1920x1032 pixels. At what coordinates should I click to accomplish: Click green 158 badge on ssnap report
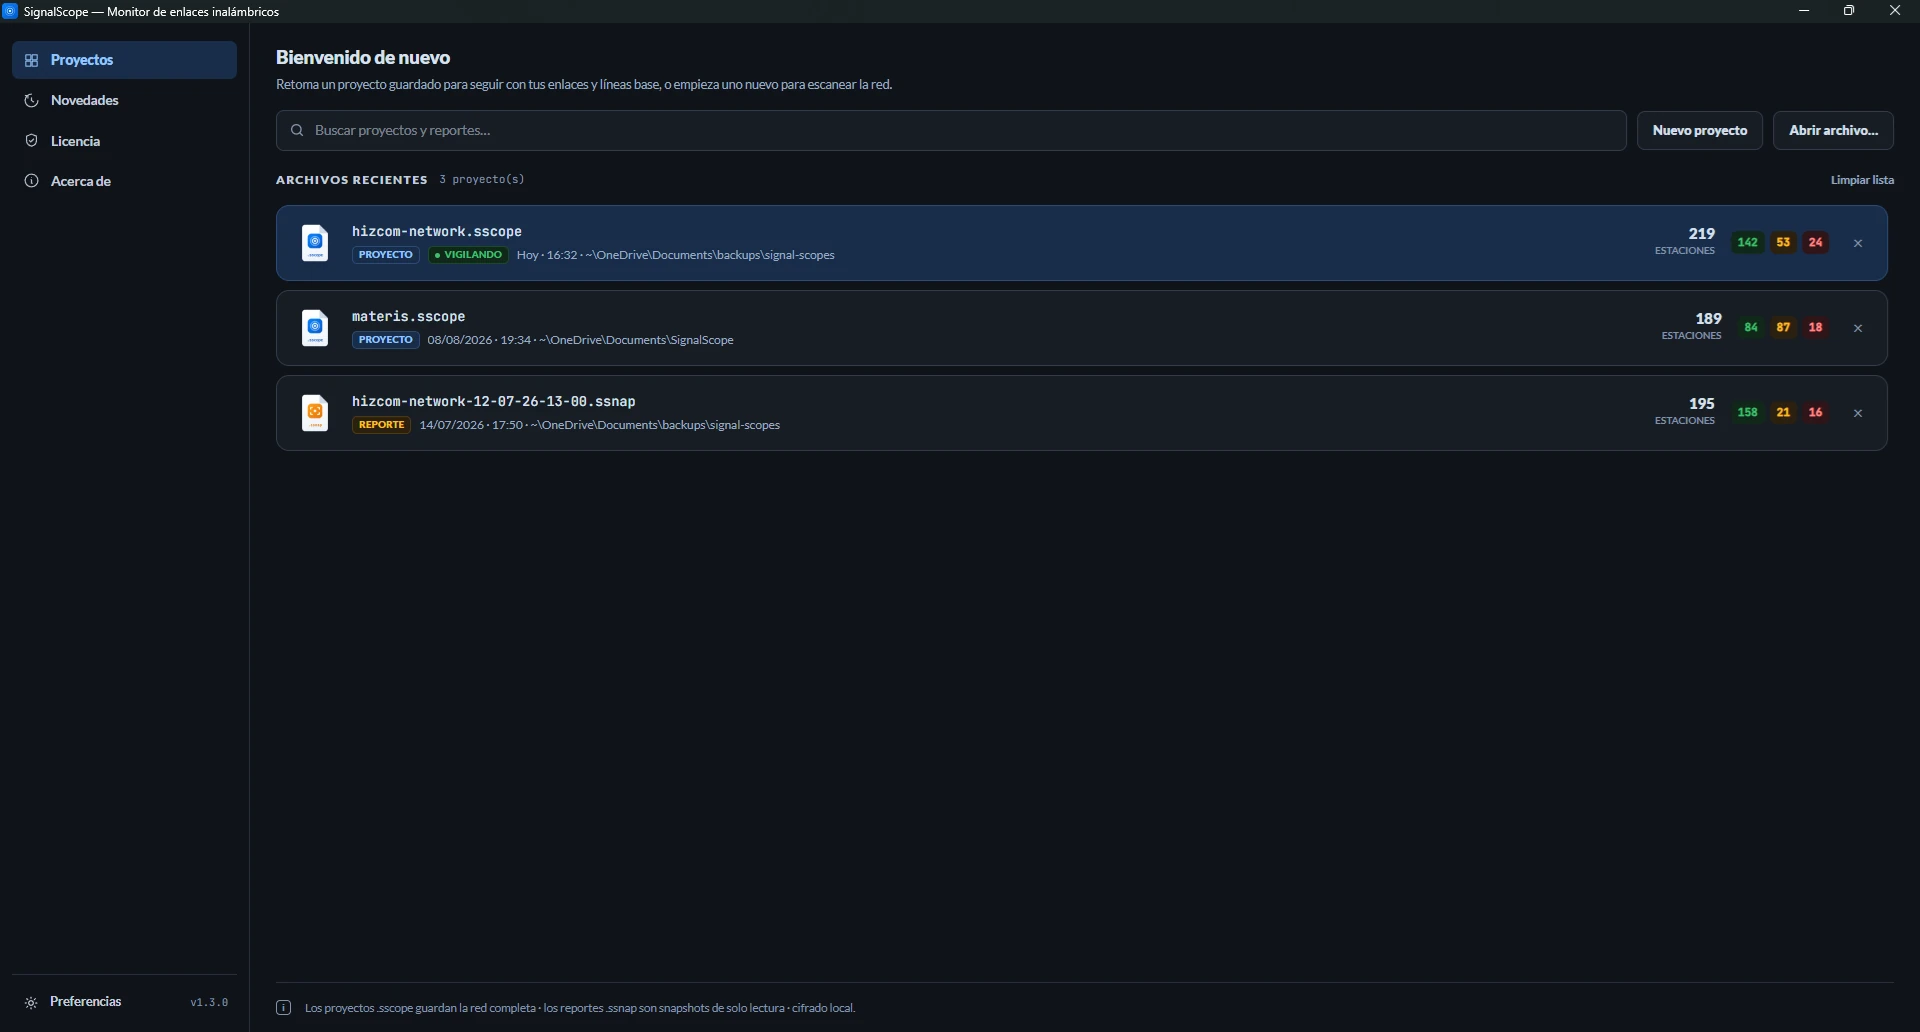point(1748,413)
